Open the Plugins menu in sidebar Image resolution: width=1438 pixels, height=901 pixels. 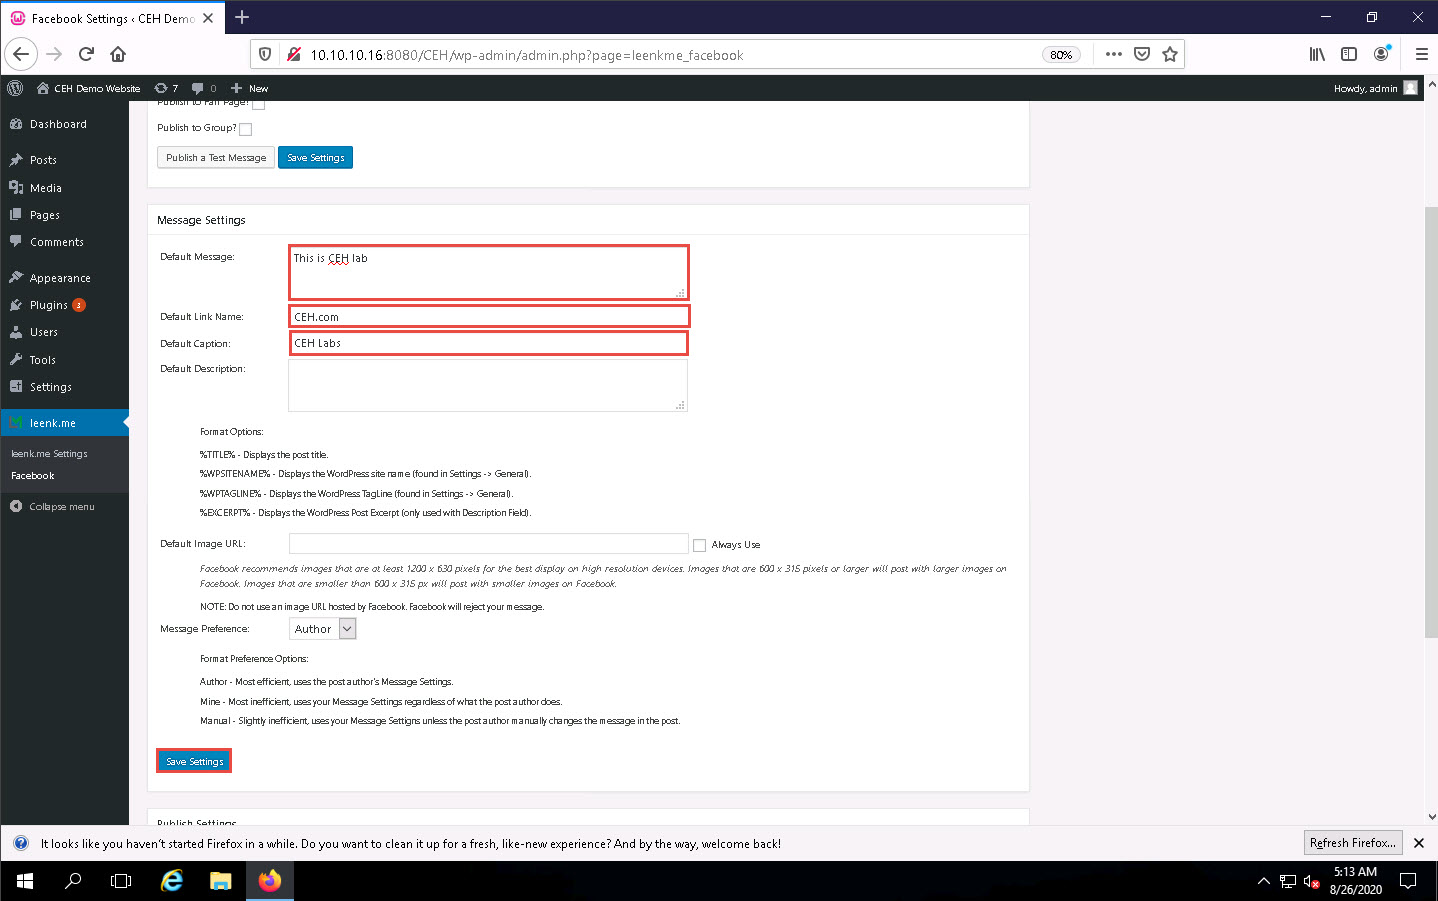[48, 305]
